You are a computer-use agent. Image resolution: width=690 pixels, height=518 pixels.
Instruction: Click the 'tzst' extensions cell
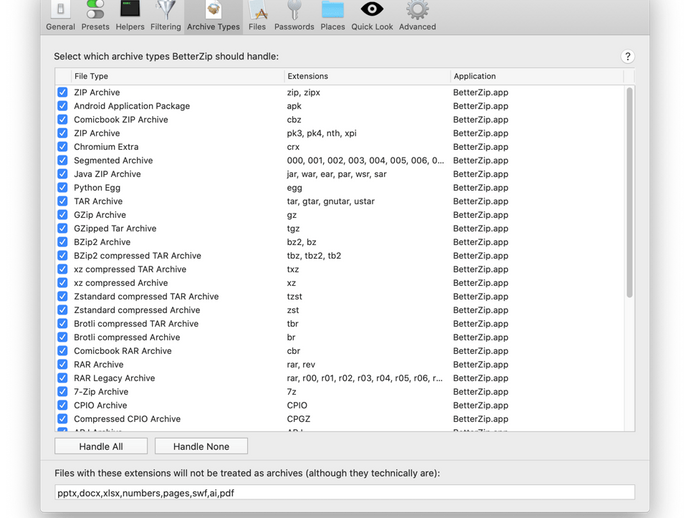click(x=294, y=297)
